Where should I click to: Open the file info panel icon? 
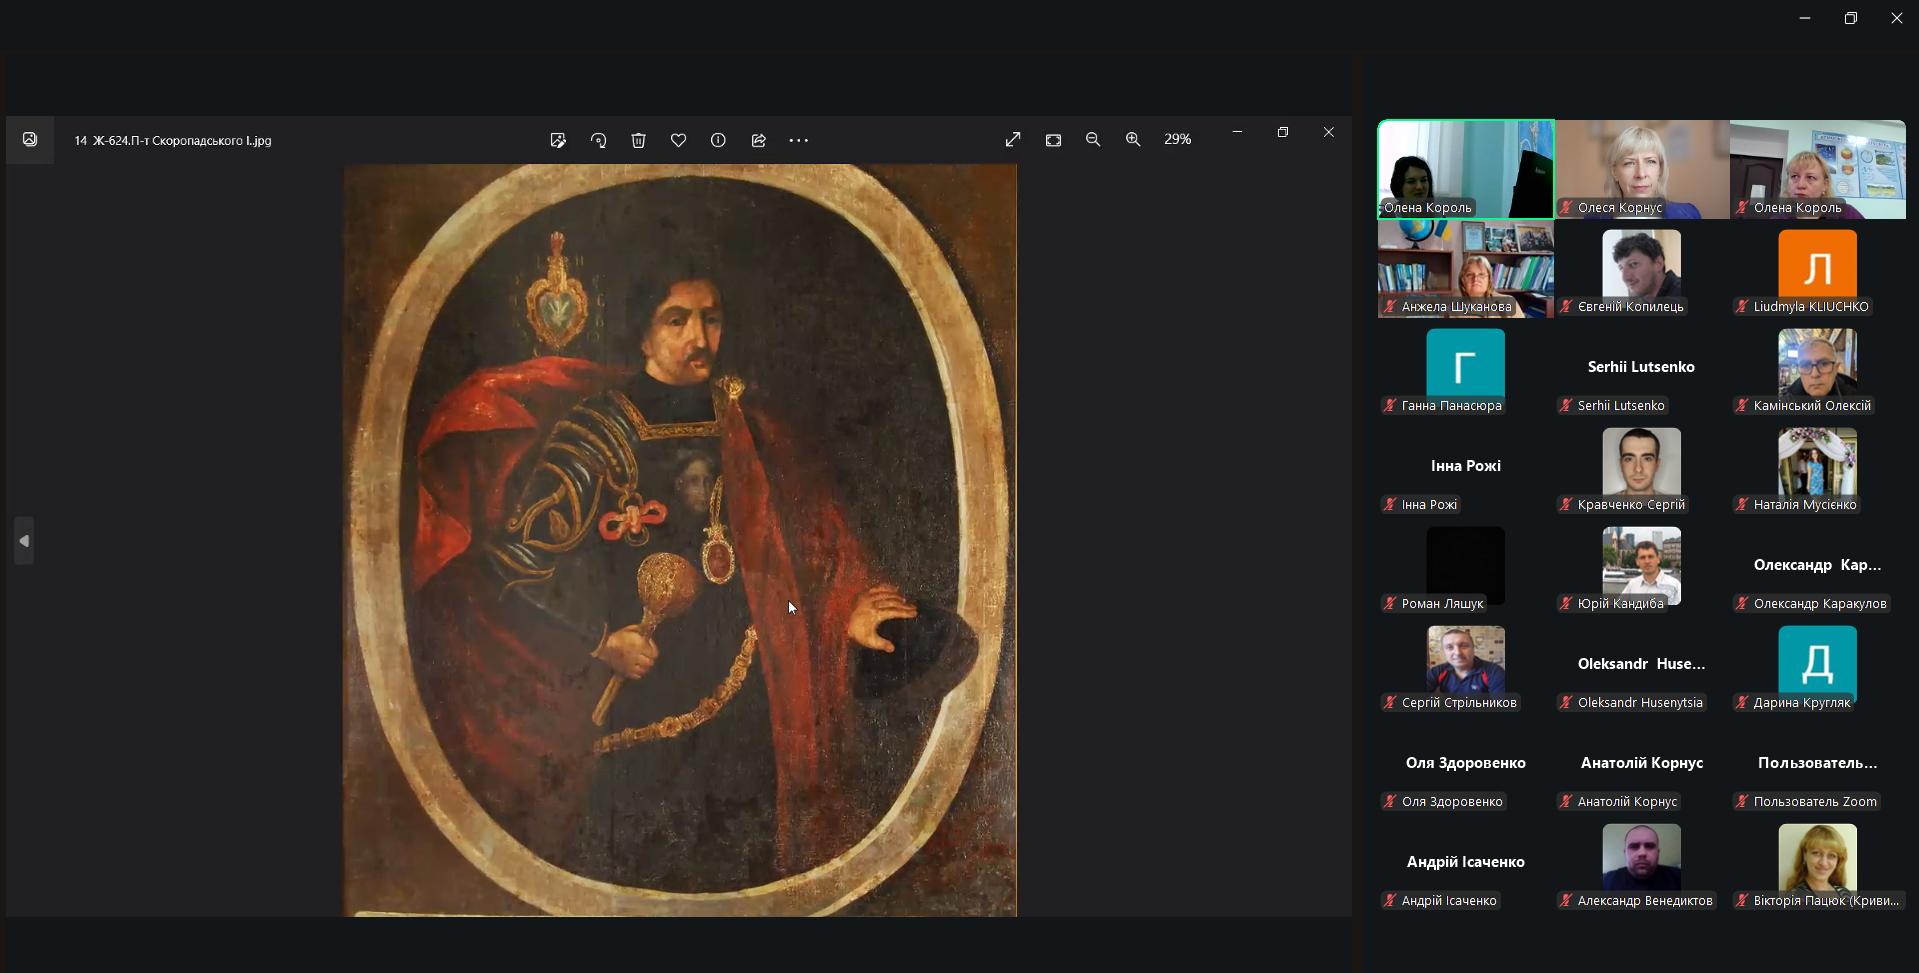(x=718, y=140)
